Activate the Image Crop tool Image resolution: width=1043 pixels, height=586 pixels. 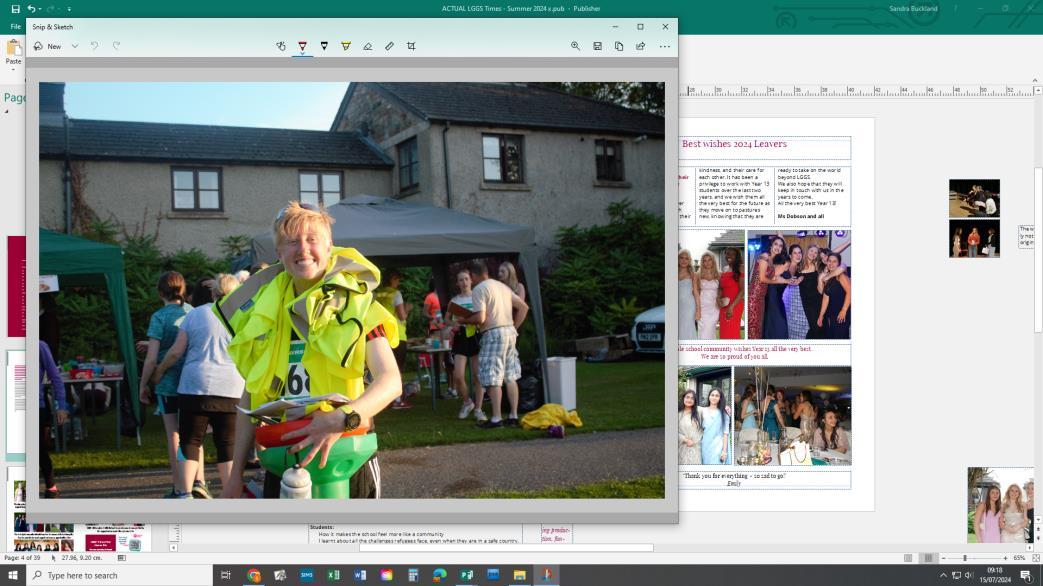click(x=411, y=46)
